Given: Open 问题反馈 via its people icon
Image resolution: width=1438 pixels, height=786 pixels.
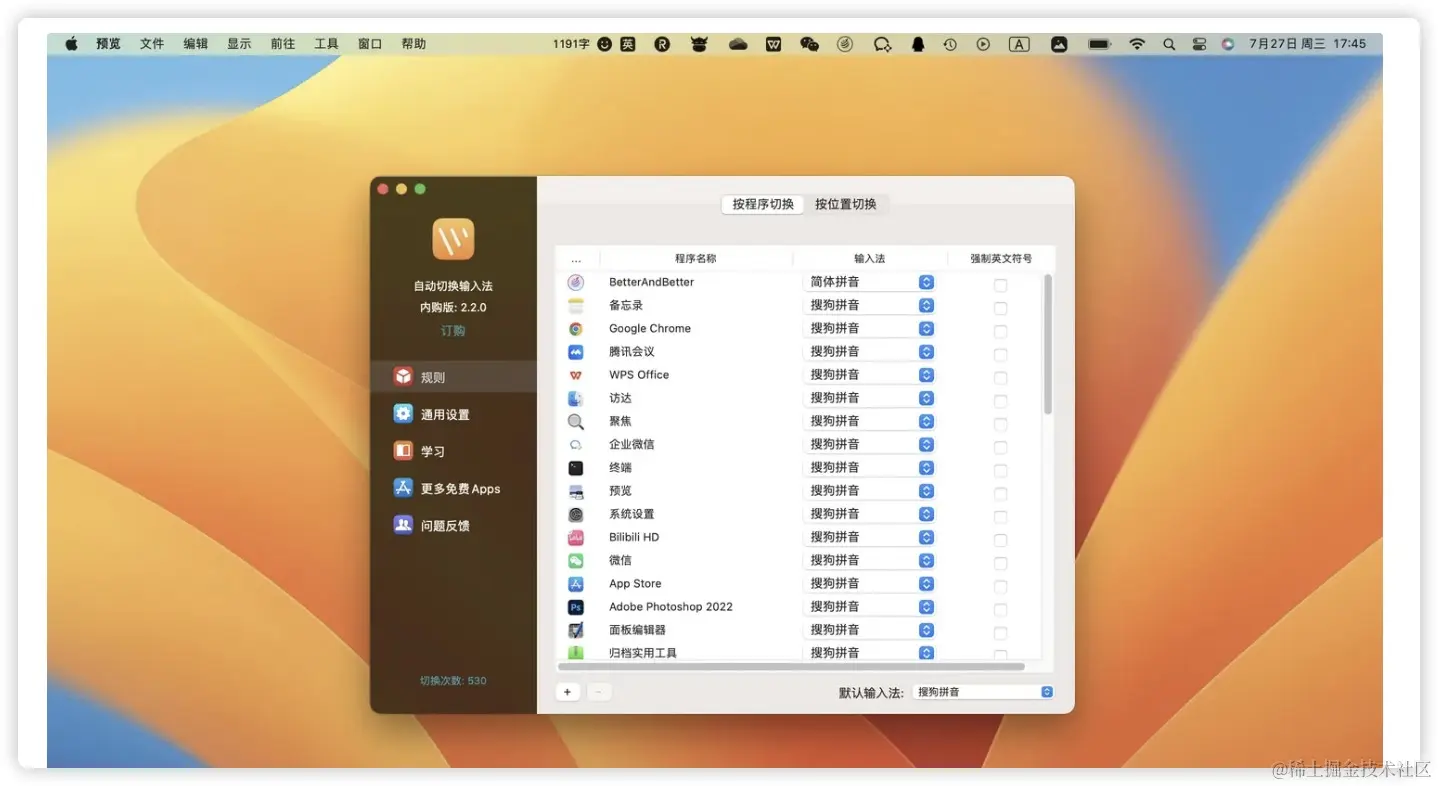Looking at the screenshot, I should pyautogui.click(x=403, y=525).
